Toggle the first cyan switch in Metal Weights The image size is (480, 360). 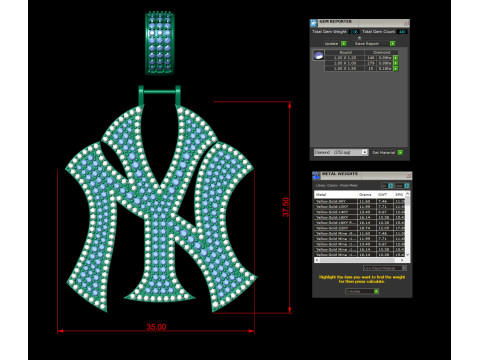point(391,185)
